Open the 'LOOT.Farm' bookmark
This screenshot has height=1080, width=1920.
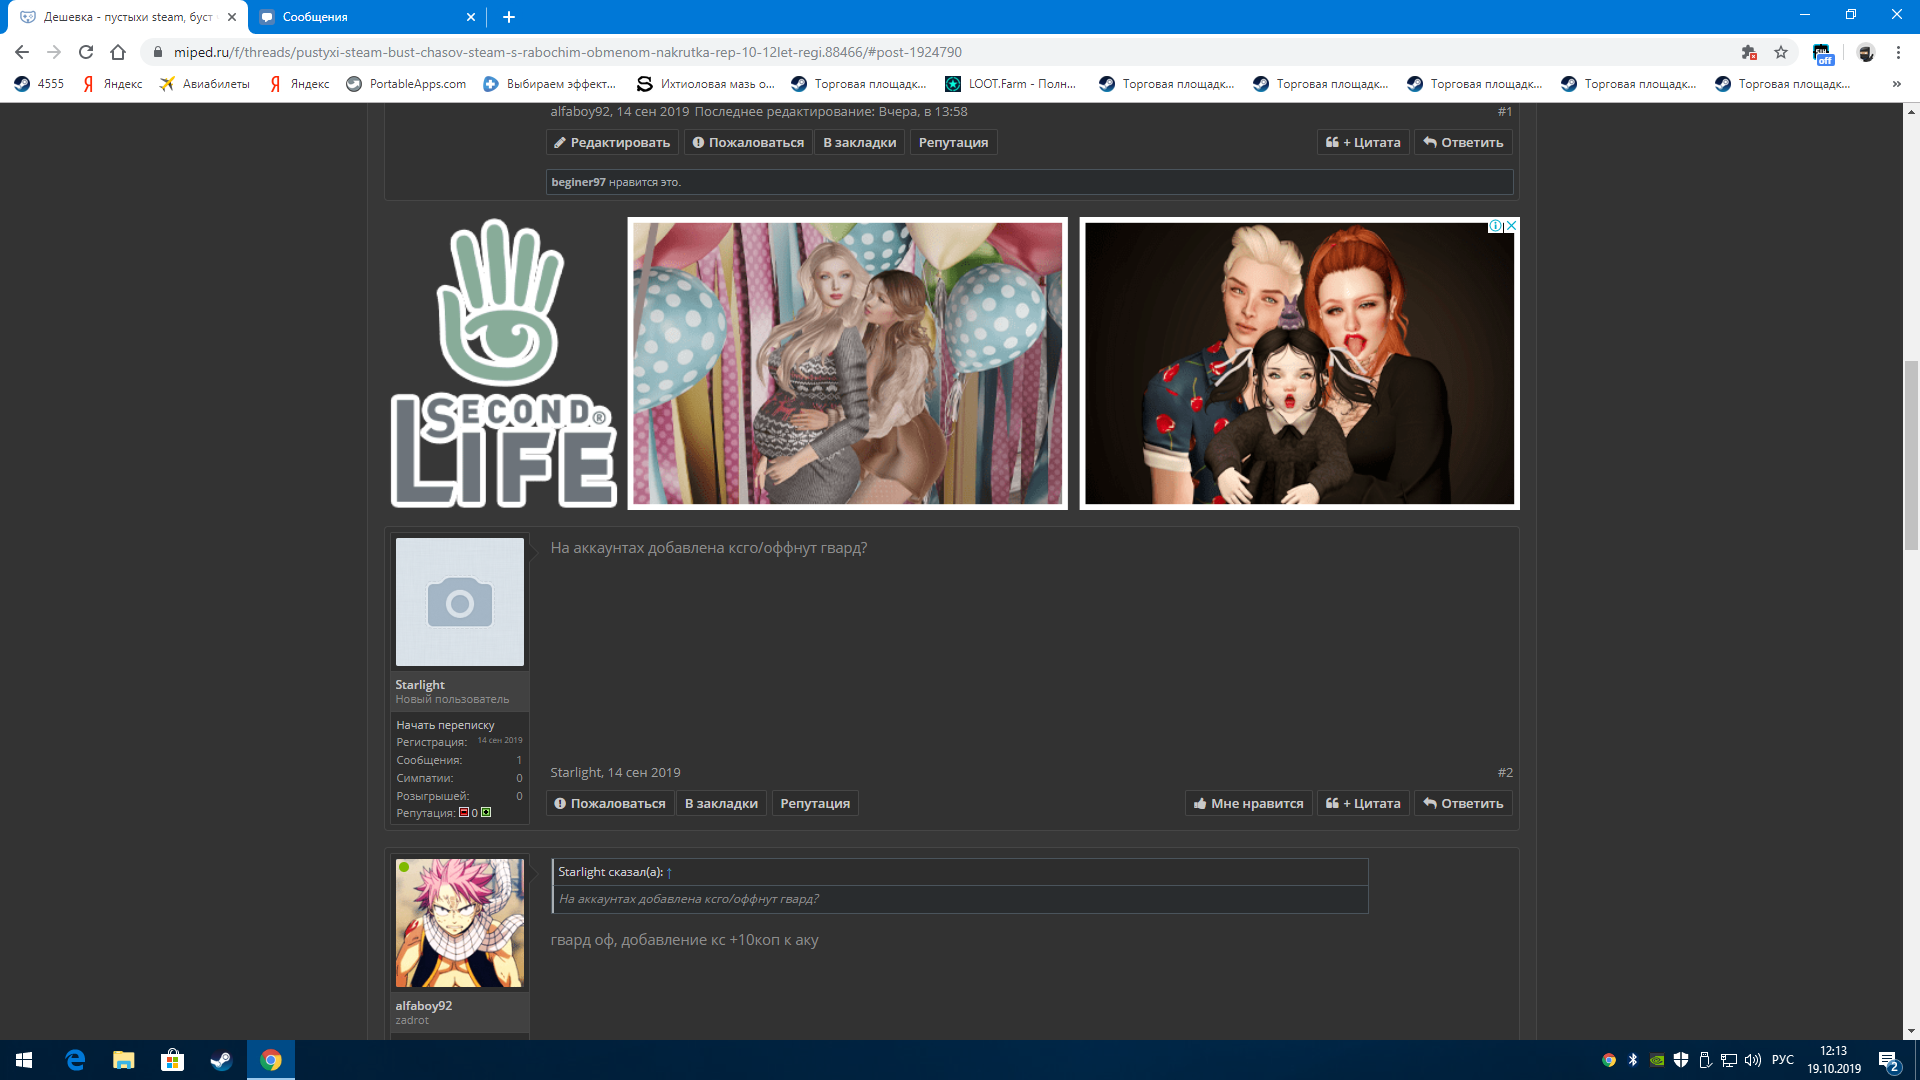pos(1010,84)
